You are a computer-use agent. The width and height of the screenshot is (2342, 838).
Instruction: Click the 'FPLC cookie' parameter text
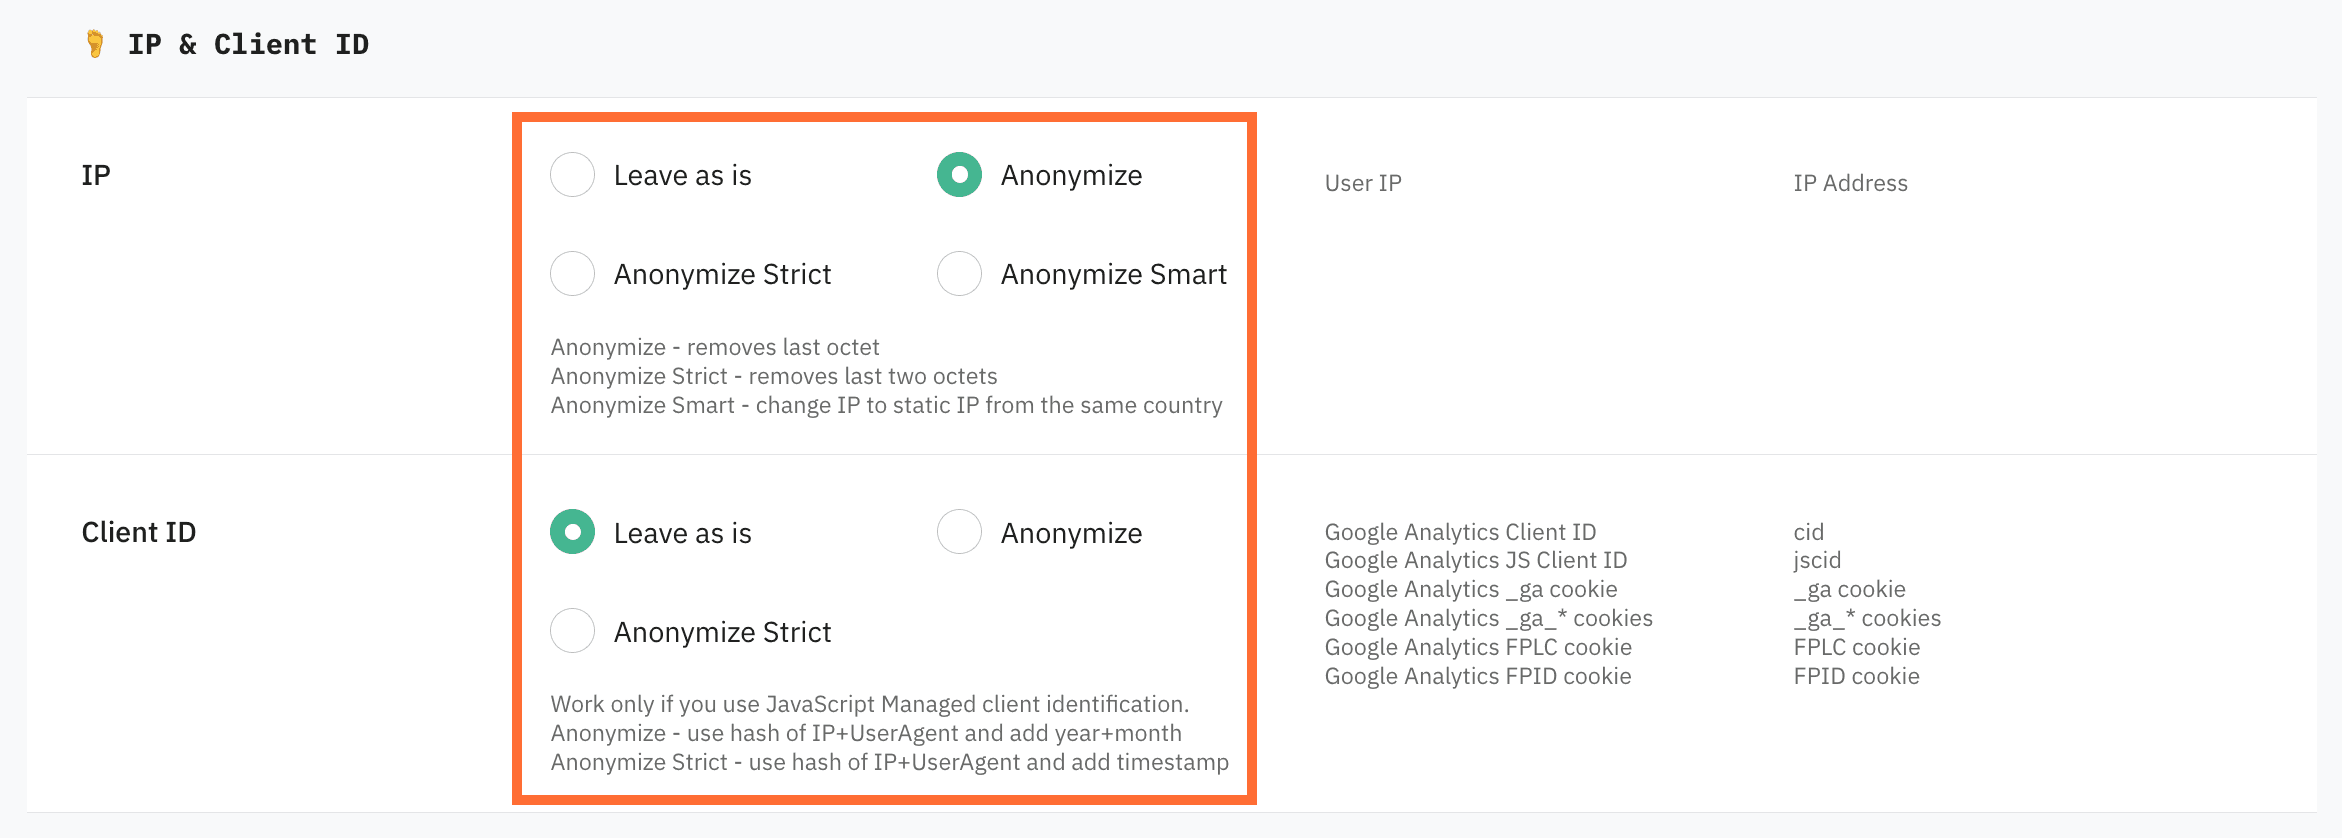(1856, 647)
